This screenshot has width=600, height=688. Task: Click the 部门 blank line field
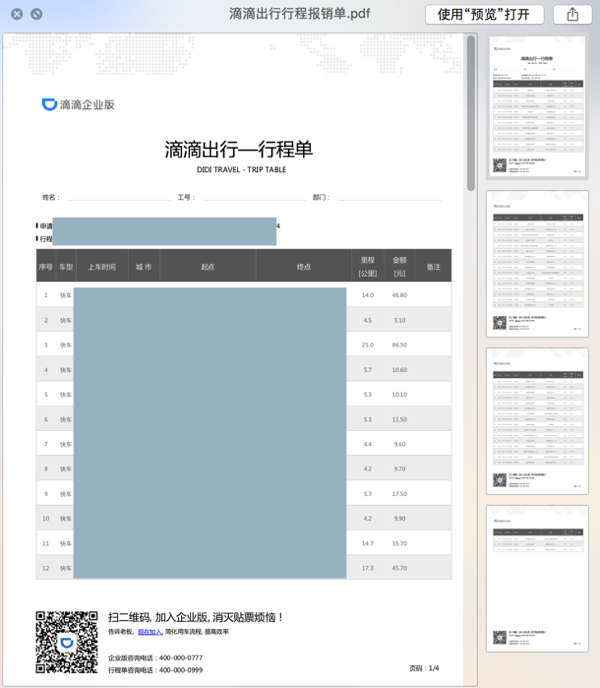click(x=390, y=198)
